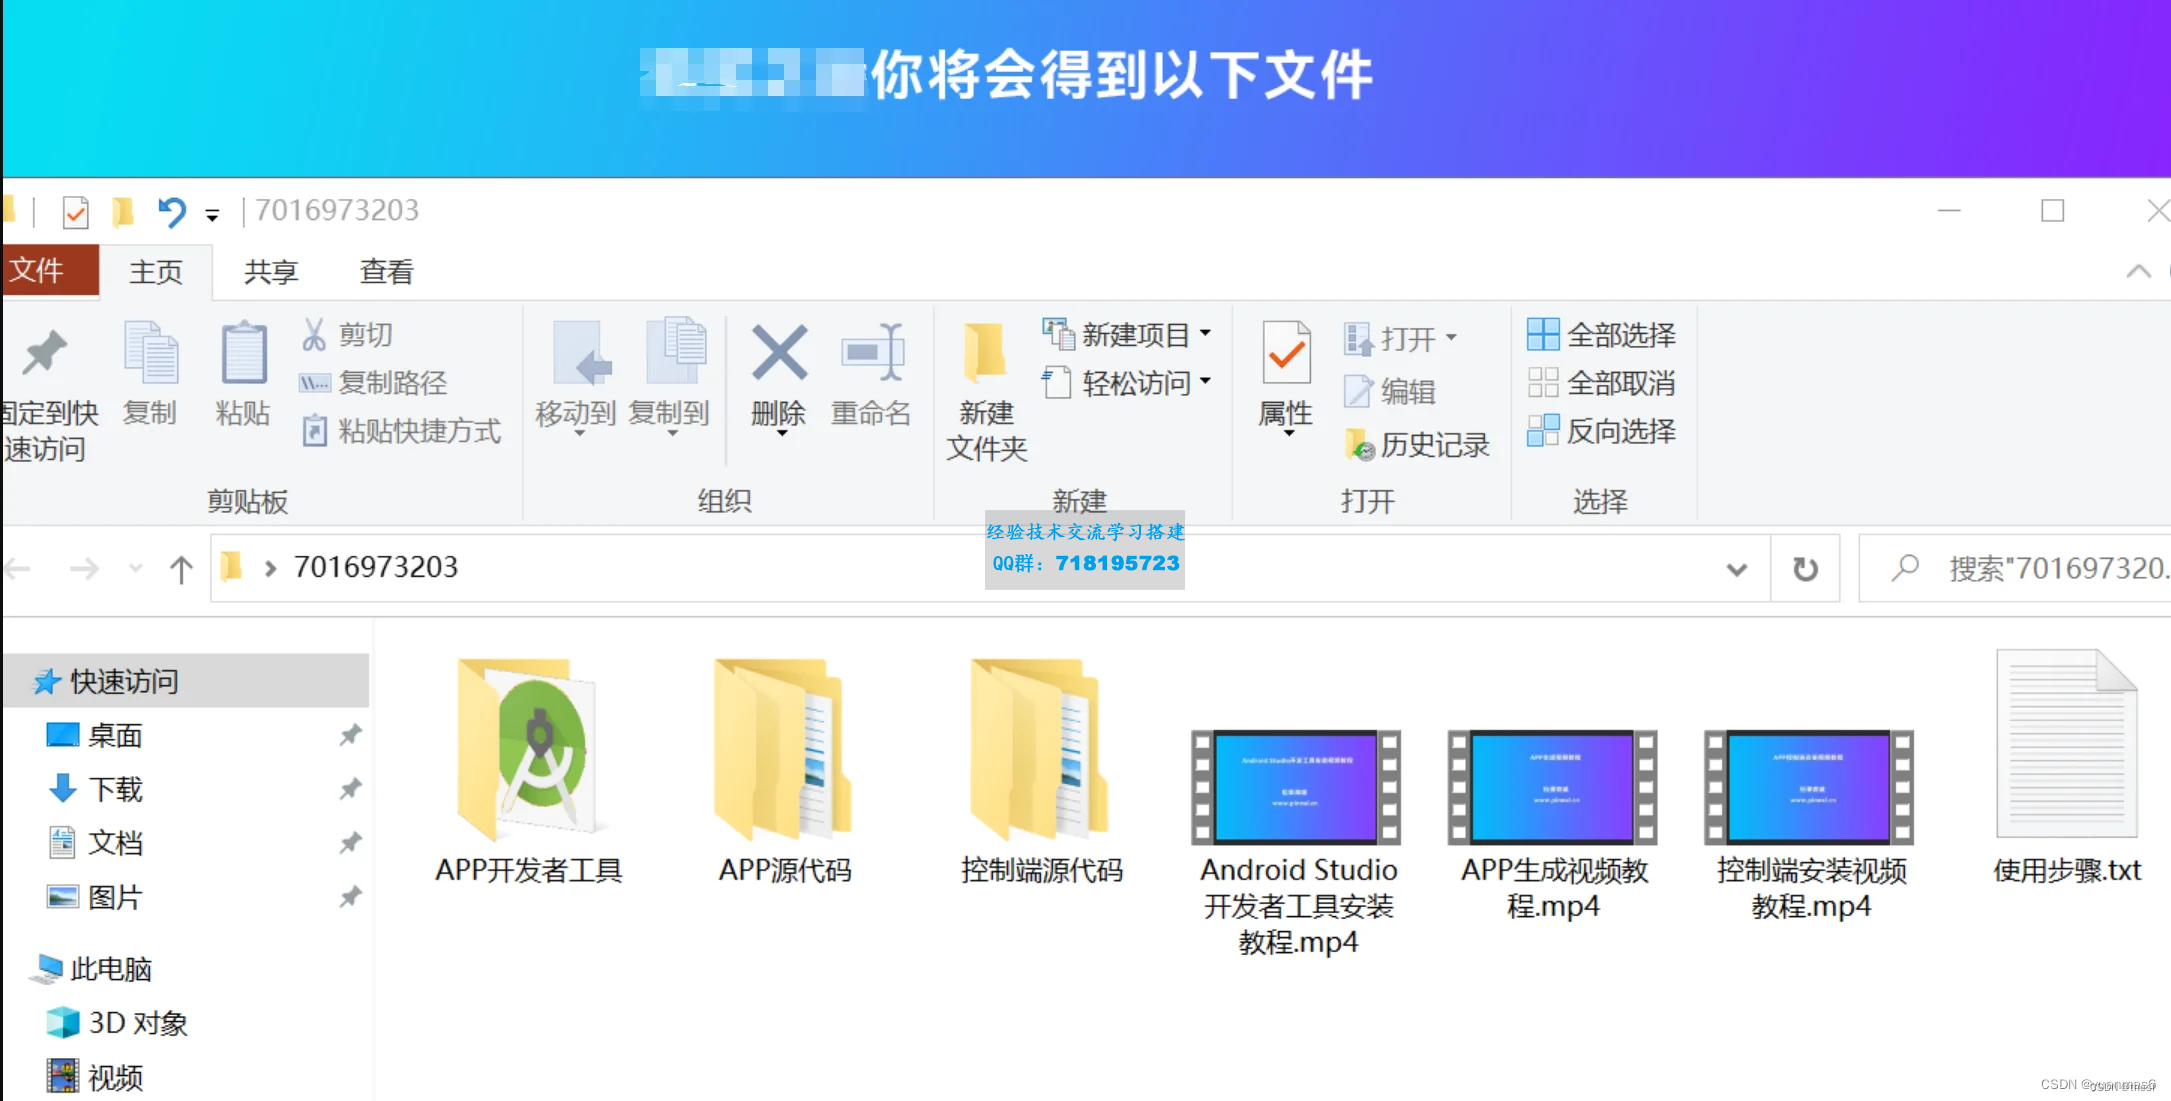Select the 使用步骤.txt file
The image size is (2171, 1101).
click(2067, 767)
